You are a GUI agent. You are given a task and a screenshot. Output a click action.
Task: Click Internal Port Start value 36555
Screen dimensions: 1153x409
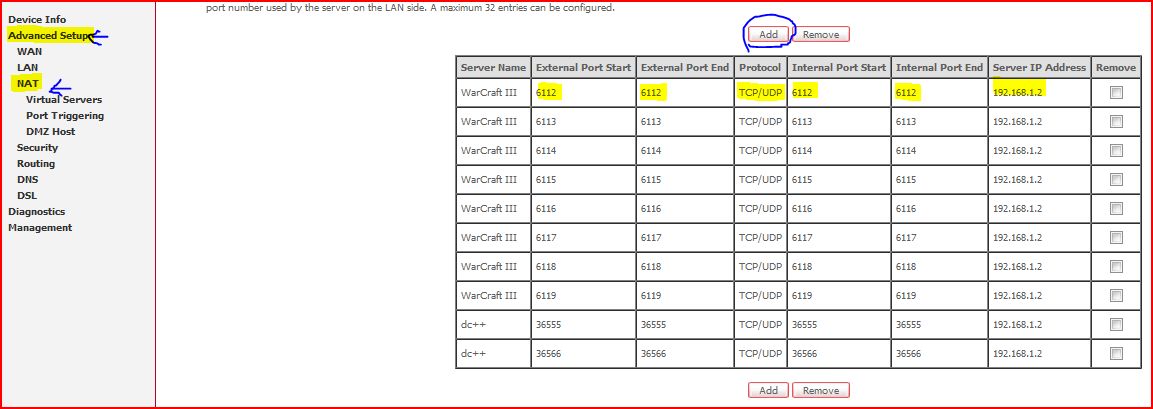[804, 324]
